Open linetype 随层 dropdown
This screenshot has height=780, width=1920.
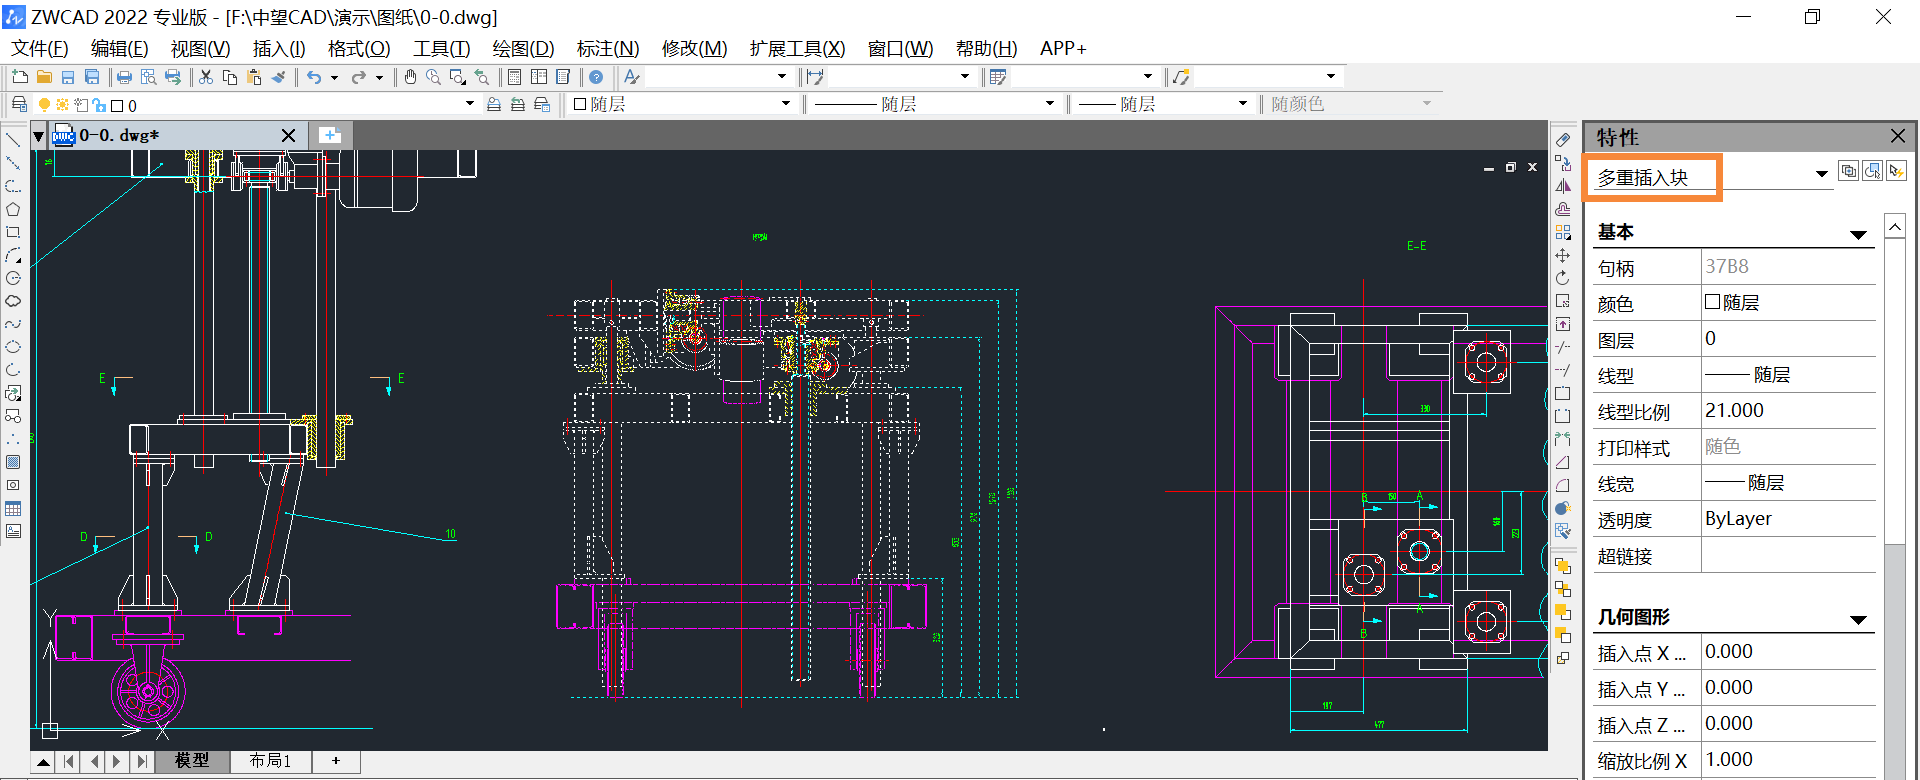1050,104
